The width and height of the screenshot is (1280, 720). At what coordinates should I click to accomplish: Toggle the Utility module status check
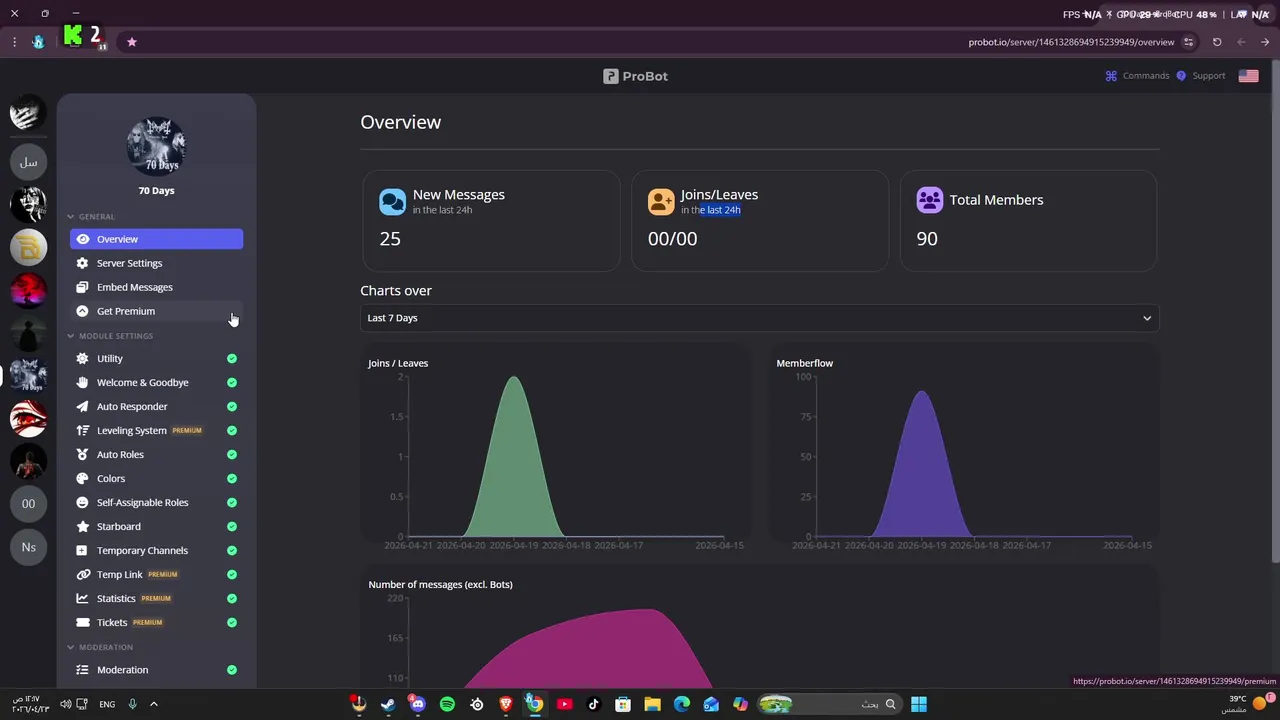pyautogui.click(x=232, y=358)
